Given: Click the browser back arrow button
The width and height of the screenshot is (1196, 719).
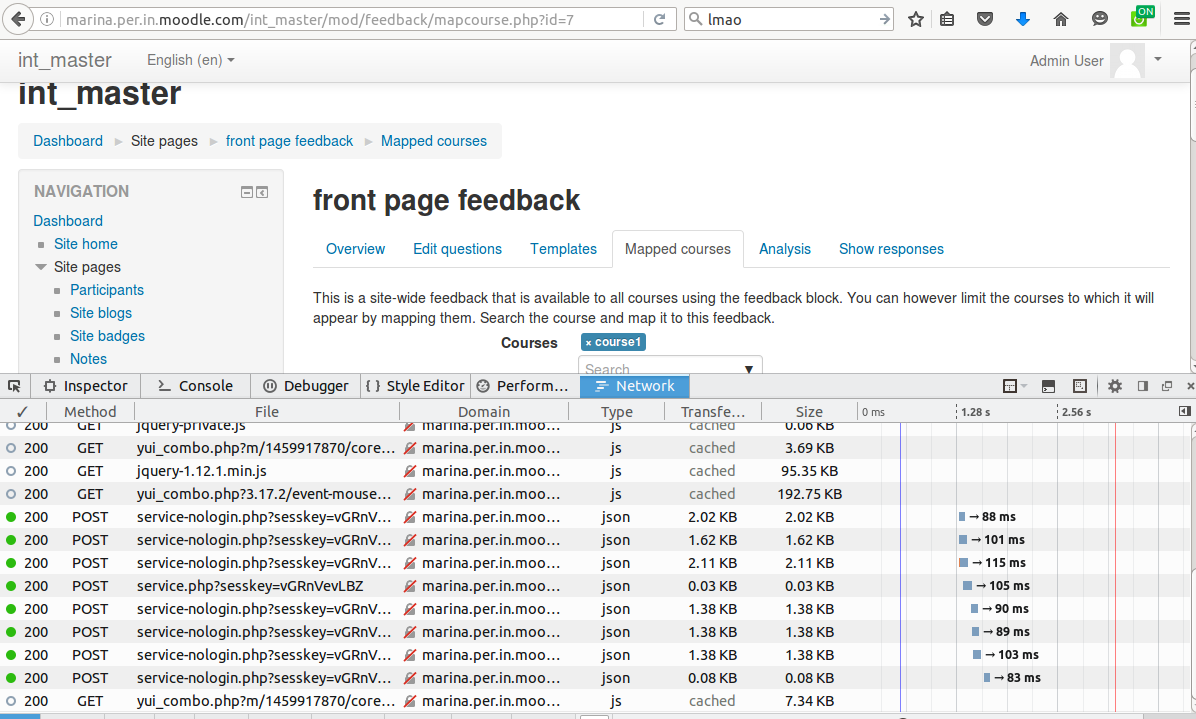Looking at the screenshot, I should click(x=18, y=19).
